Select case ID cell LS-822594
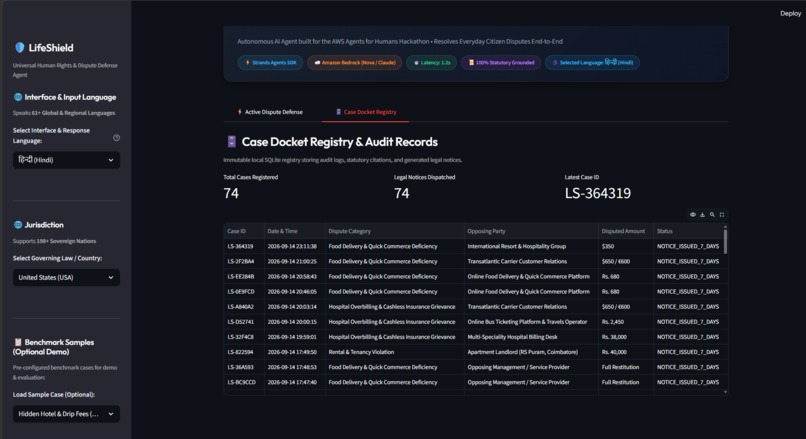 (x=244, y=352)
